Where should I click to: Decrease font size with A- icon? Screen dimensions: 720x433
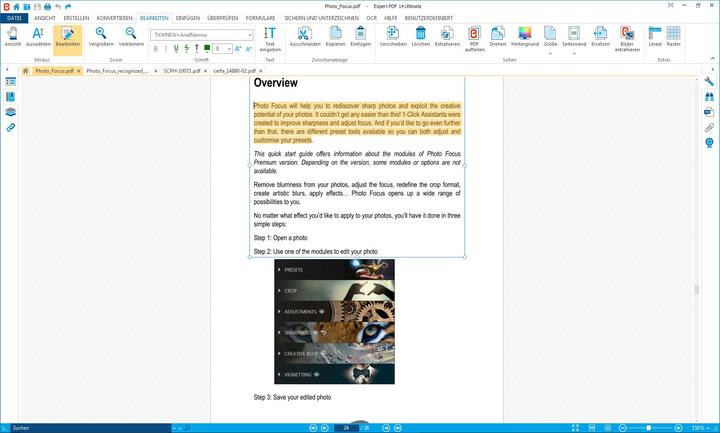[249, 49]
